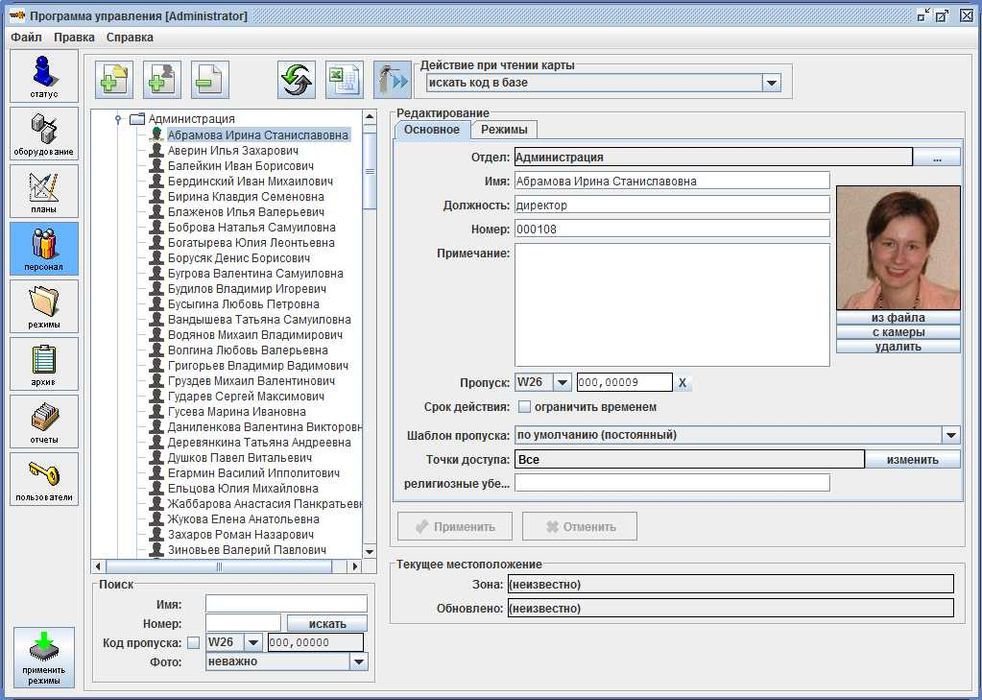Open the отчеты sidebar section
This screenshot has height=700, width=982.
[44, 421]
